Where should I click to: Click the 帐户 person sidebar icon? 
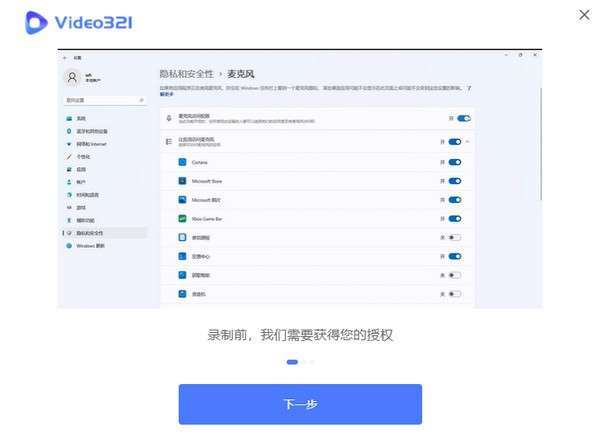[69, 182]
